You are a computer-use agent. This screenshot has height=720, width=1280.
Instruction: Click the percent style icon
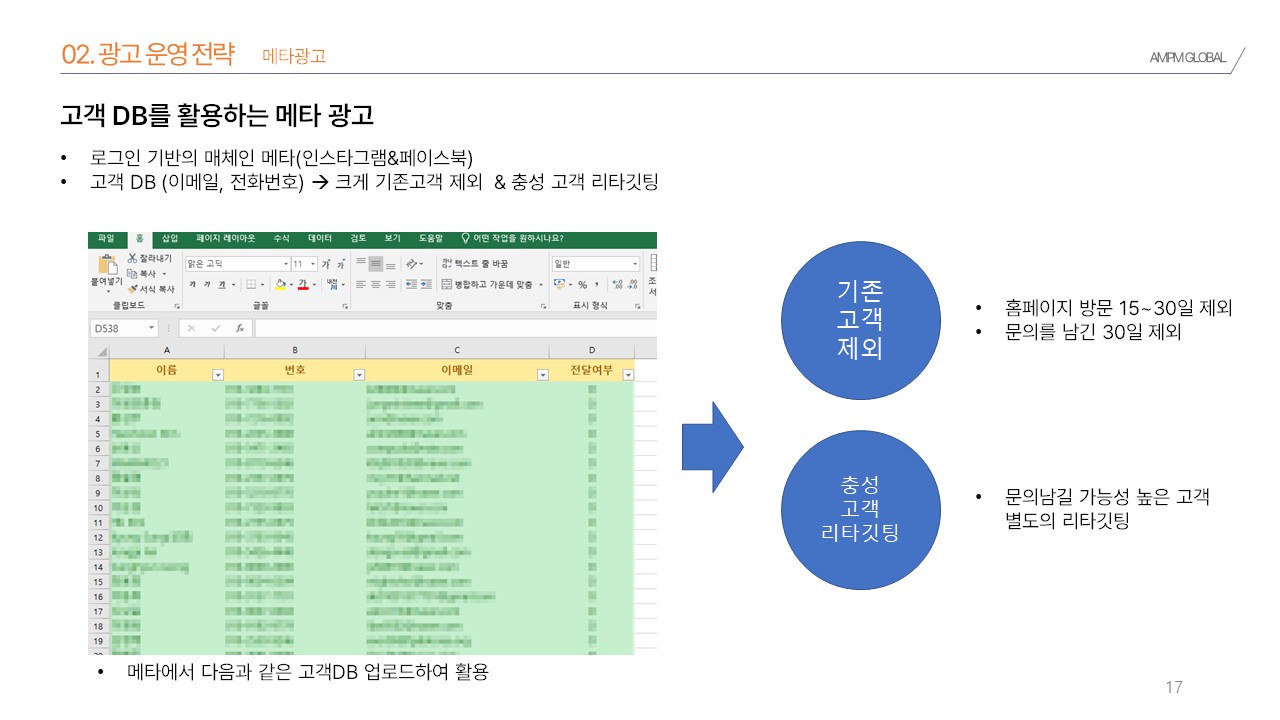coord(582,284)
